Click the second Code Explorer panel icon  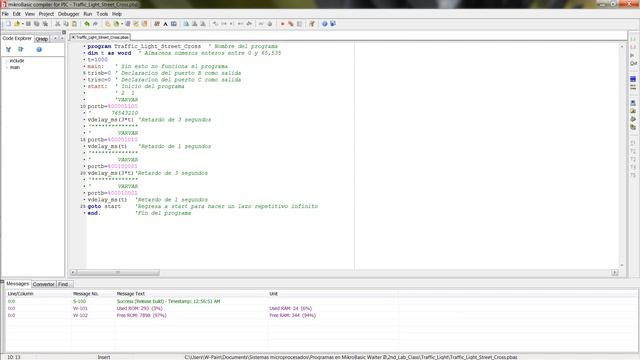pos(20,49)
